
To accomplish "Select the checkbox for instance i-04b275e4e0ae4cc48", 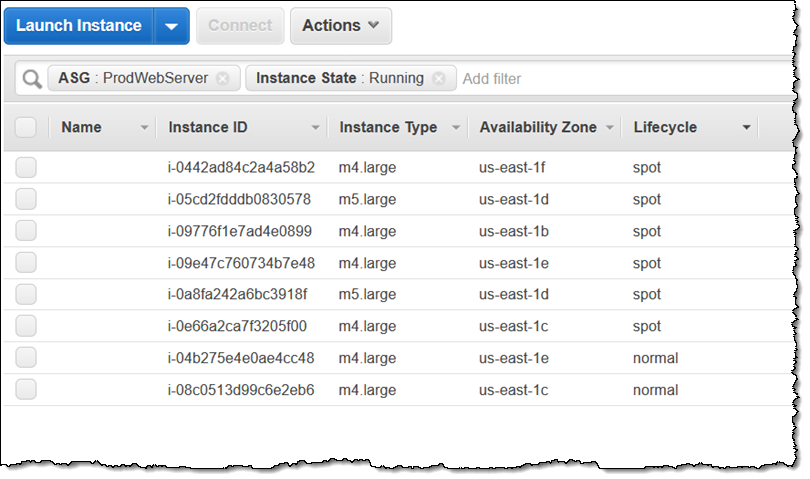I will pos(26,357).
